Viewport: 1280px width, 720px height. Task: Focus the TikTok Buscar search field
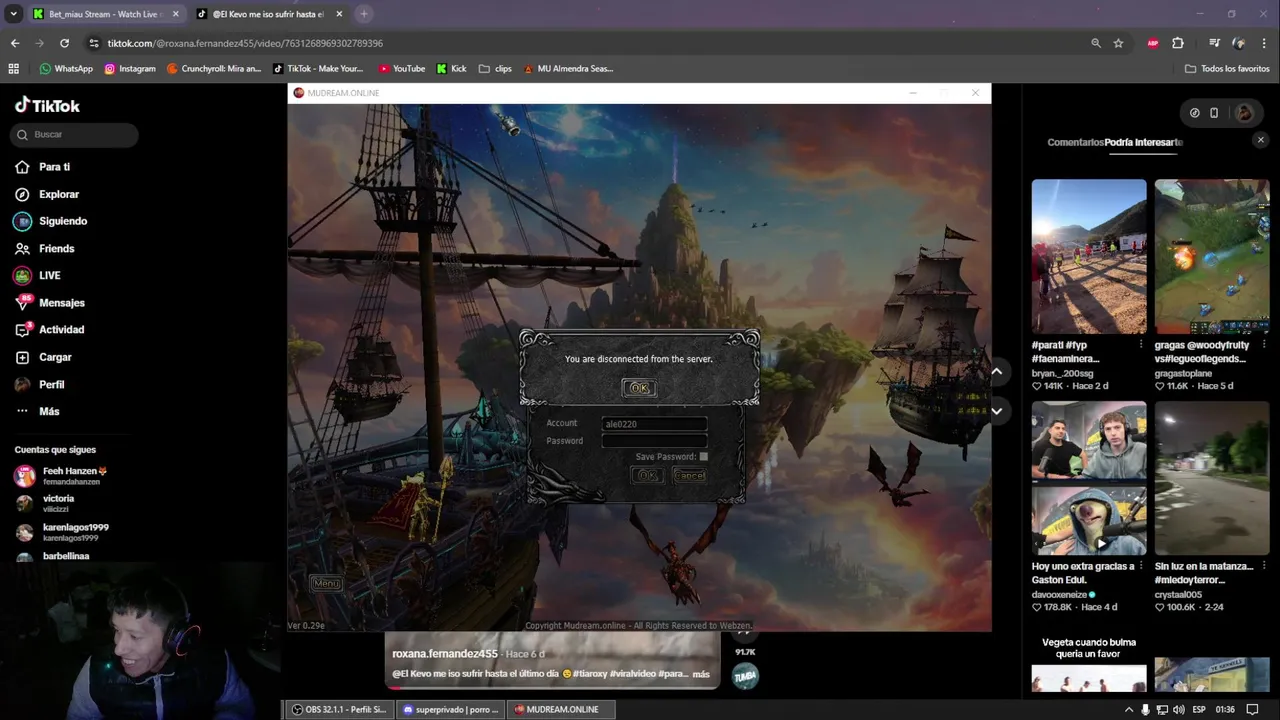click(x=76, y=134)
